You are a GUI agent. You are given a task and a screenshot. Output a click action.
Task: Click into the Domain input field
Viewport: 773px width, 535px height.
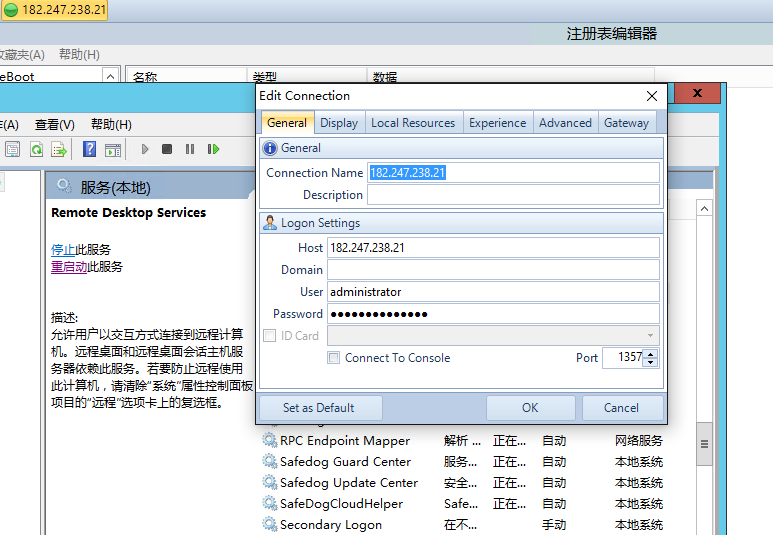coord(493,270)
